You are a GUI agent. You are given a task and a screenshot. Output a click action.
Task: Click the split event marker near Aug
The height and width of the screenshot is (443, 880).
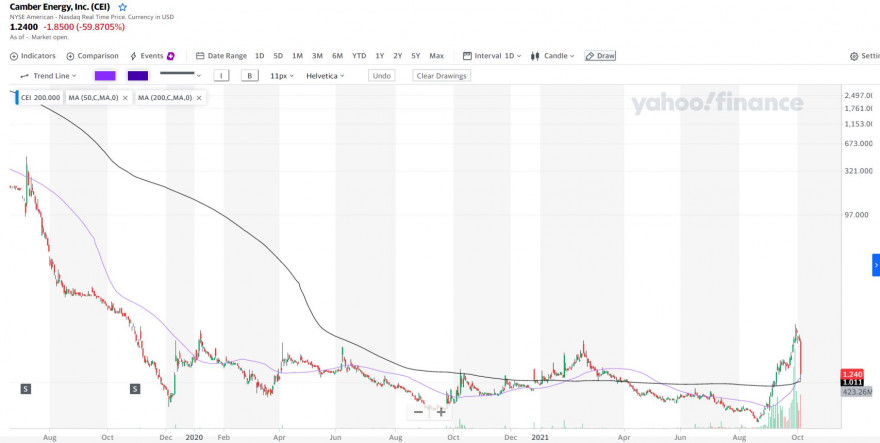coord(25,389)
